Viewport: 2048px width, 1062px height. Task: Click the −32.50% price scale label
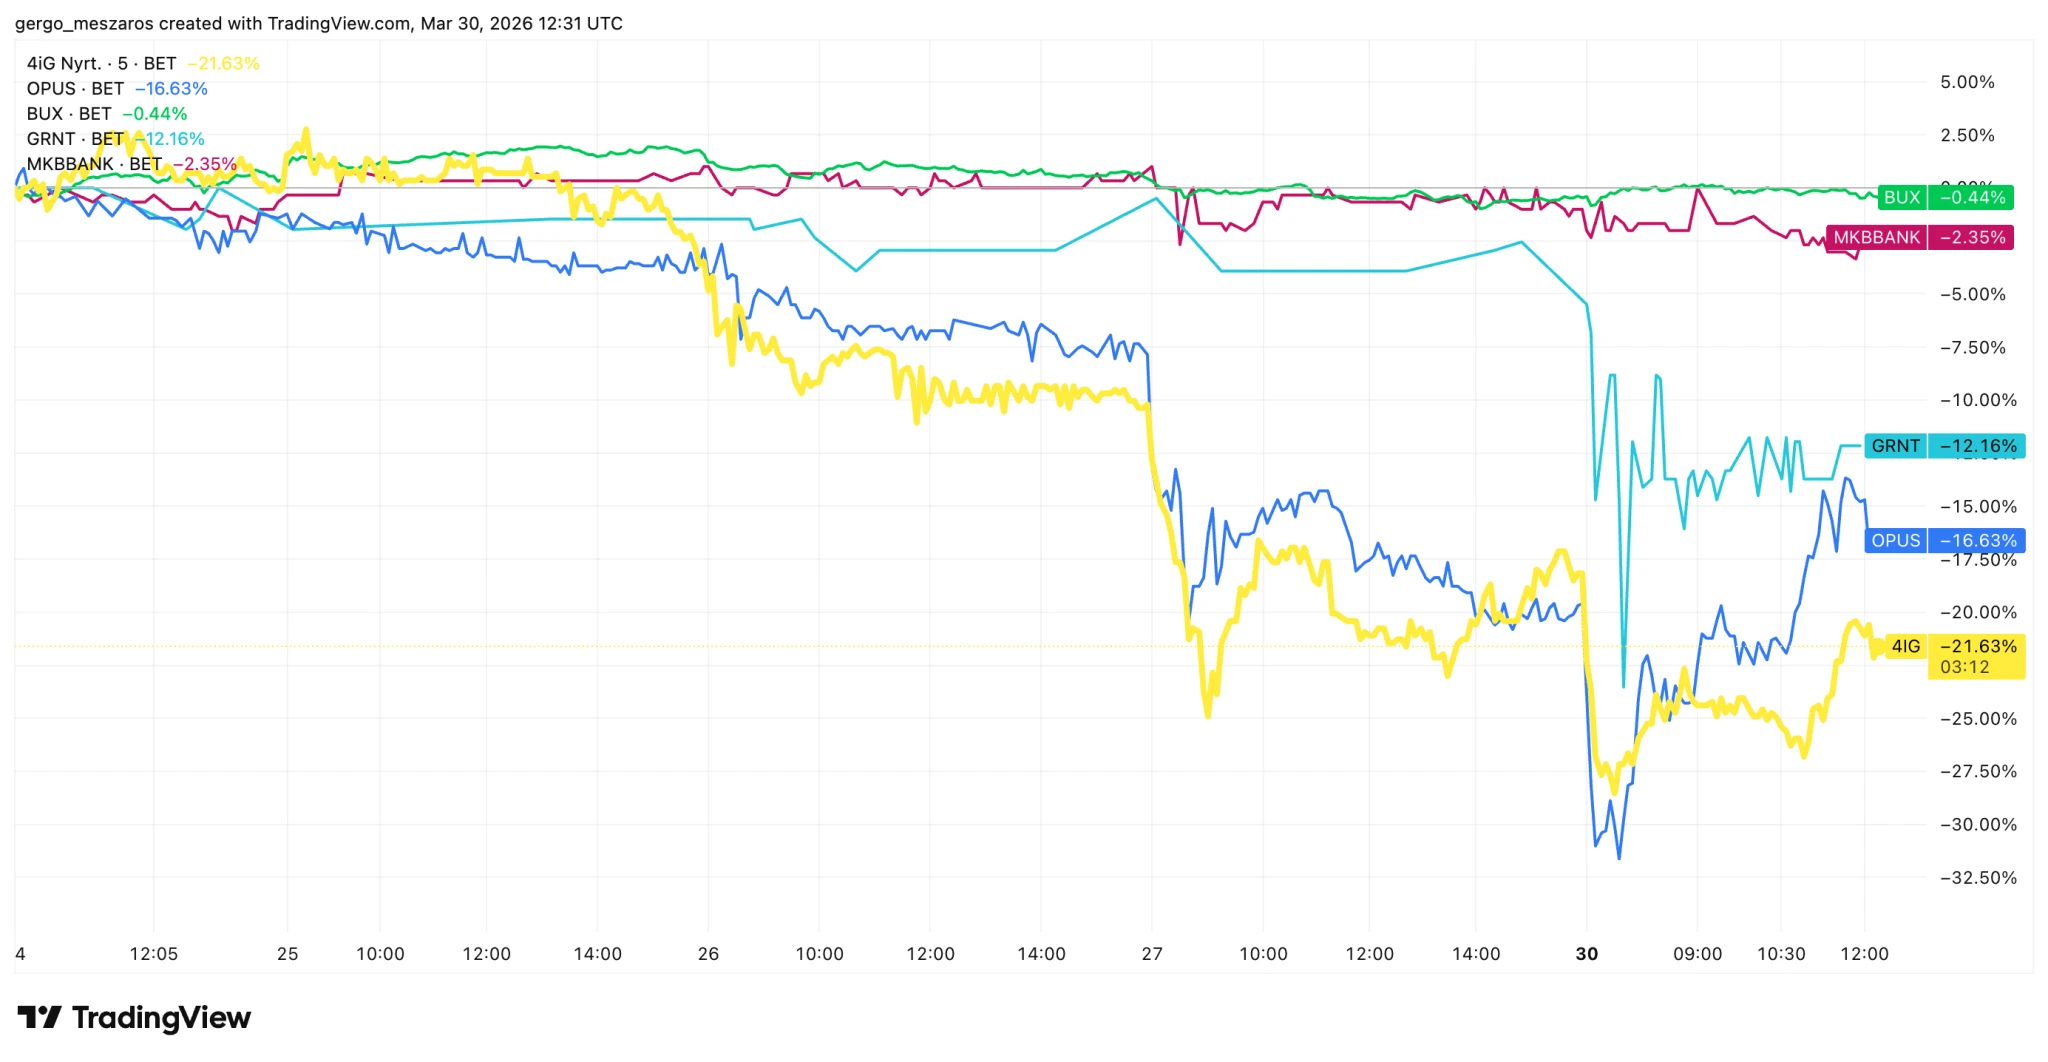(1978, 878)
